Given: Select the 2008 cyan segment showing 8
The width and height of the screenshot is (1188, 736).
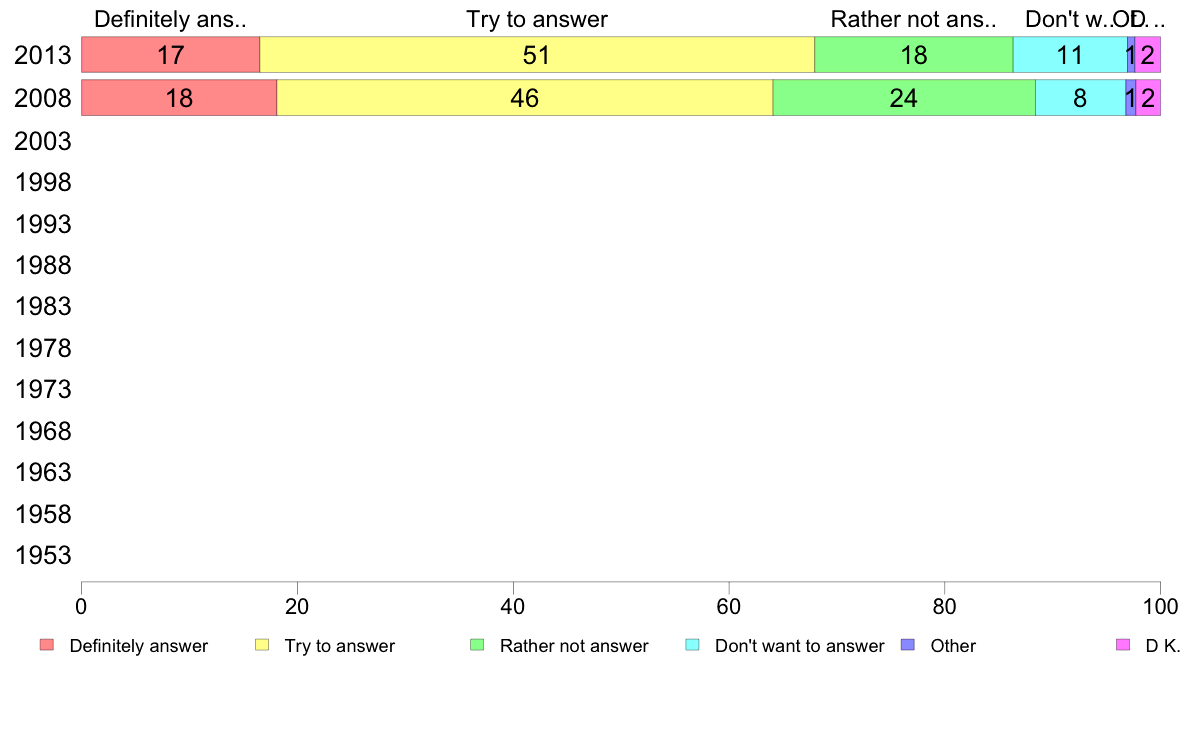Looking at the screenshot, I should (1080, 98).
